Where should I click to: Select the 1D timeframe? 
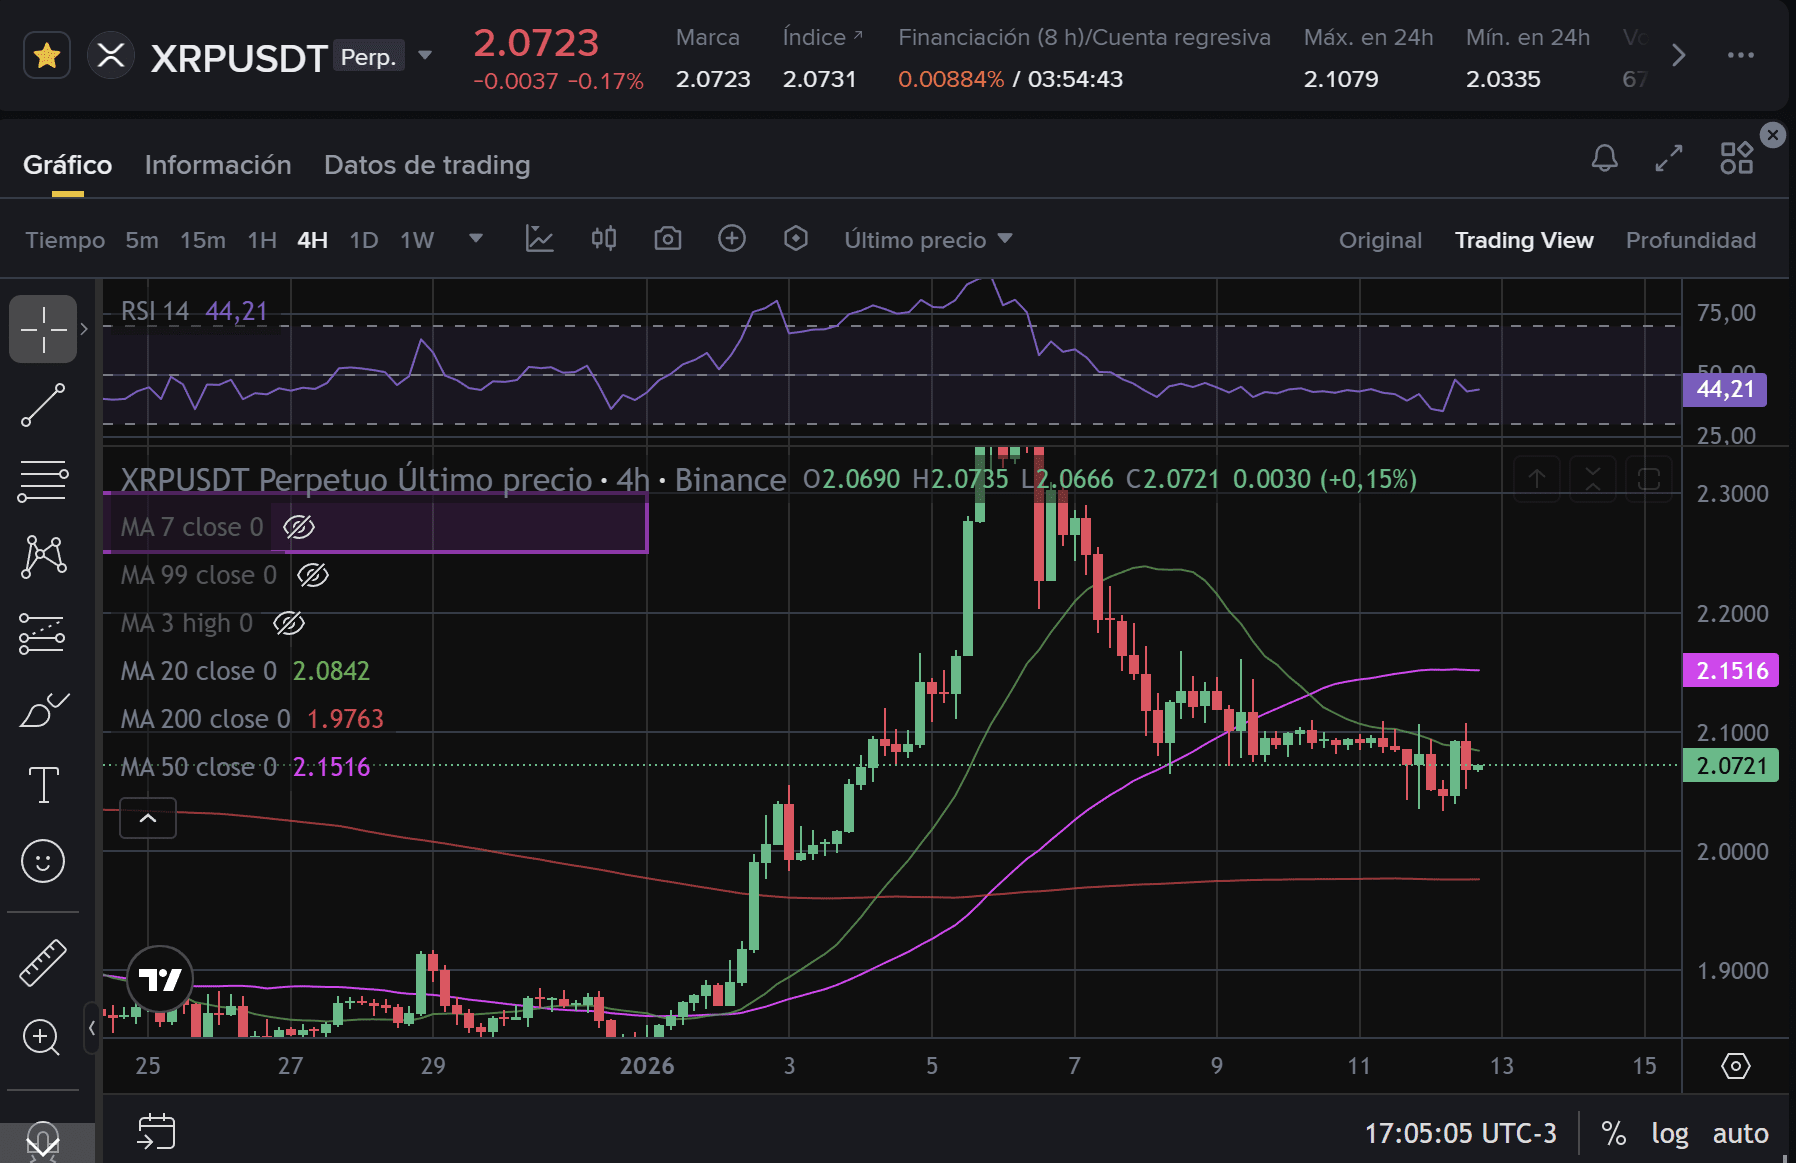364,240
